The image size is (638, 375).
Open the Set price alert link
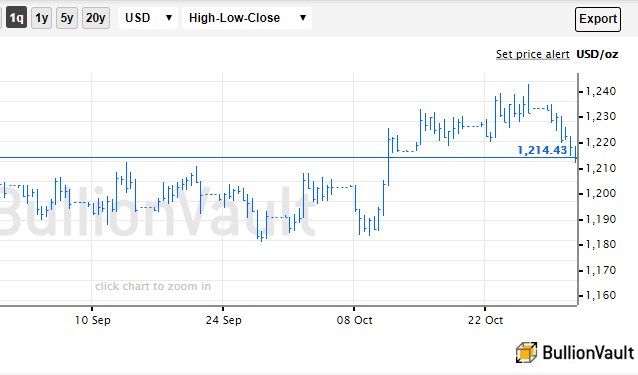(532, 54)
